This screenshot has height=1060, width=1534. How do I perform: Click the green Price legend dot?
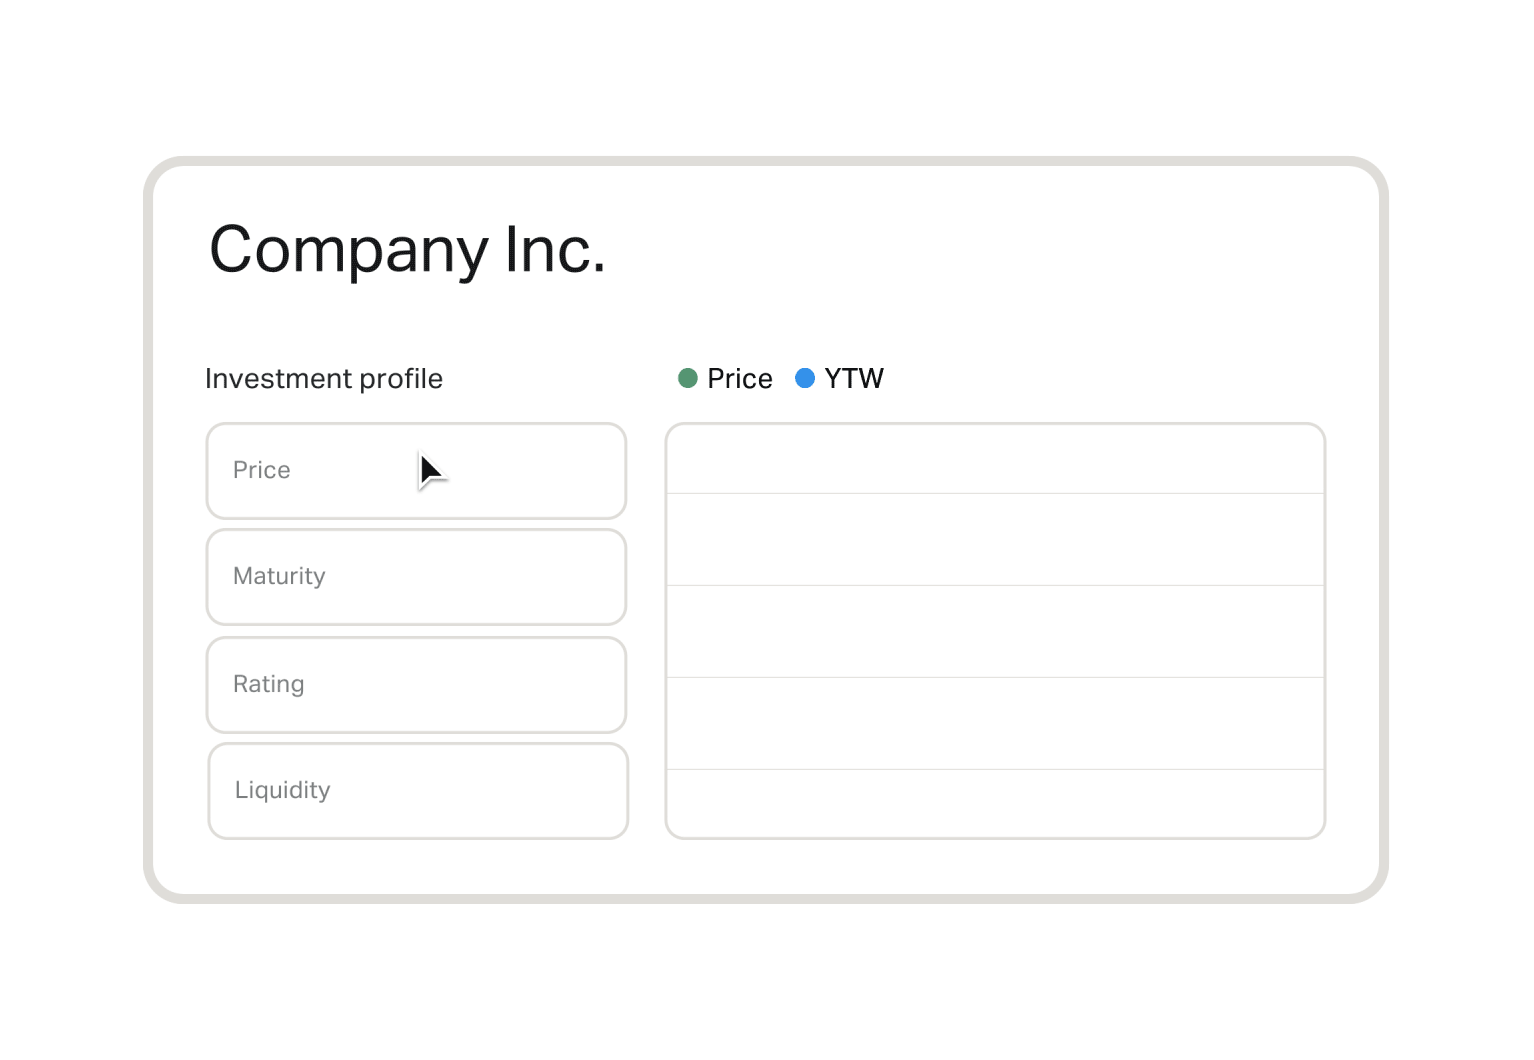(x=688, y=378)
